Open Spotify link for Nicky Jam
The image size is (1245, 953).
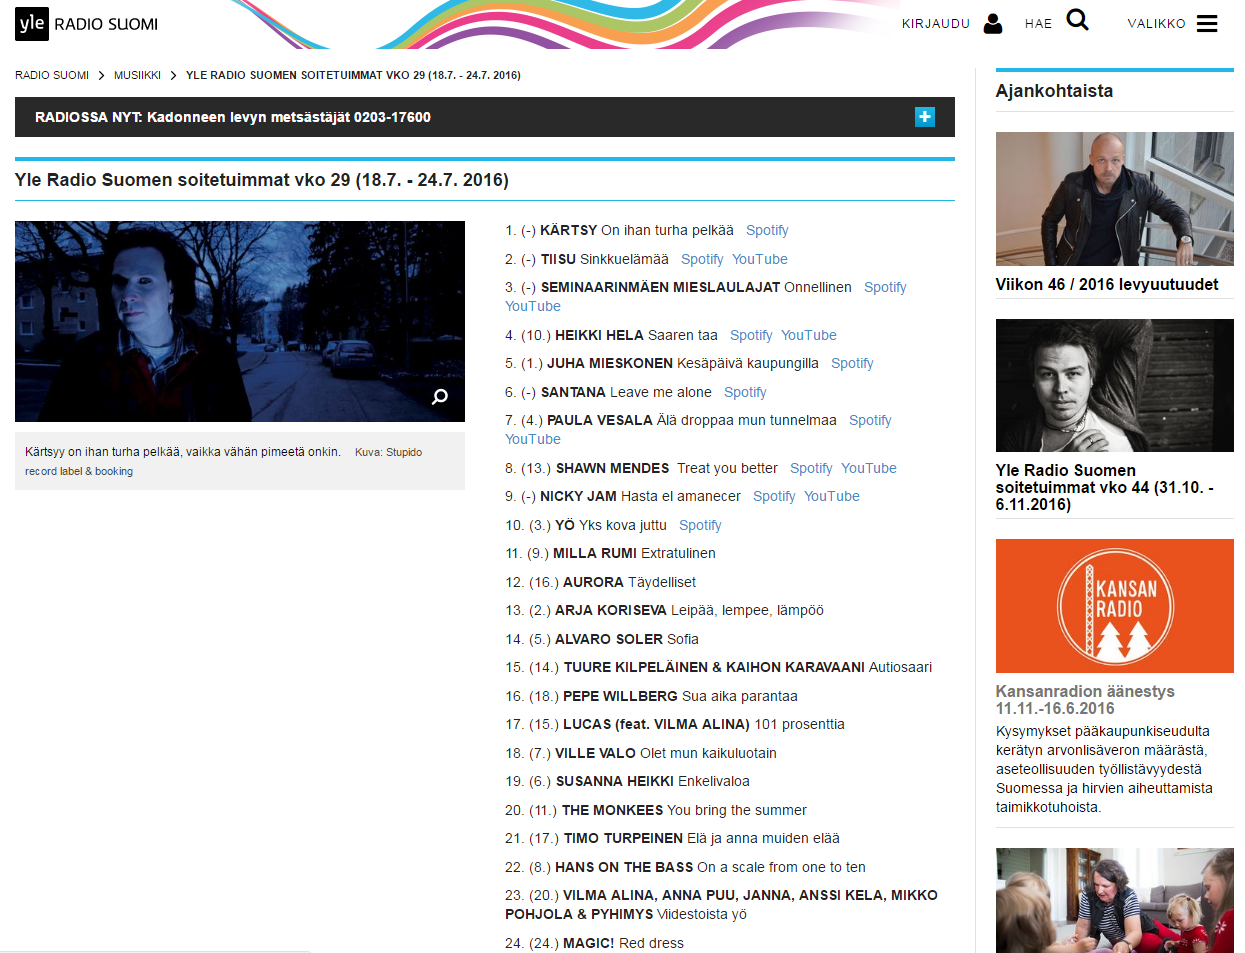click(774, 496)
